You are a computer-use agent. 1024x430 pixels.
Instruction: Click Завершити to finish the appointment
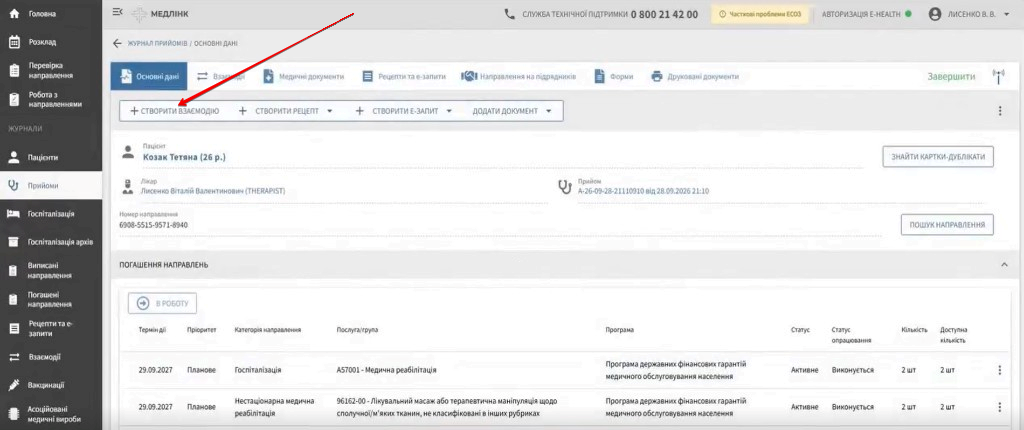click(x=952, y=76)
